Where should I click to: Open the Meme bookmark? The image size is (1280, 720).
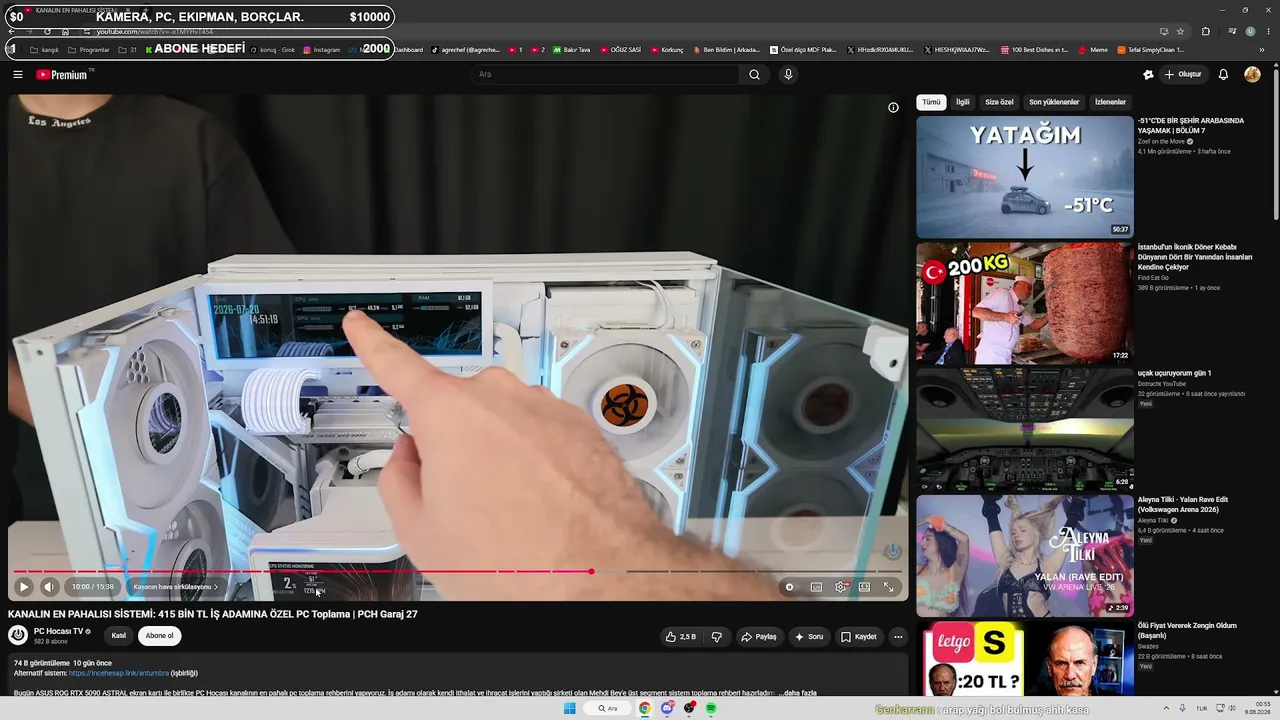pyautogui.click(x=1093, y=50)
